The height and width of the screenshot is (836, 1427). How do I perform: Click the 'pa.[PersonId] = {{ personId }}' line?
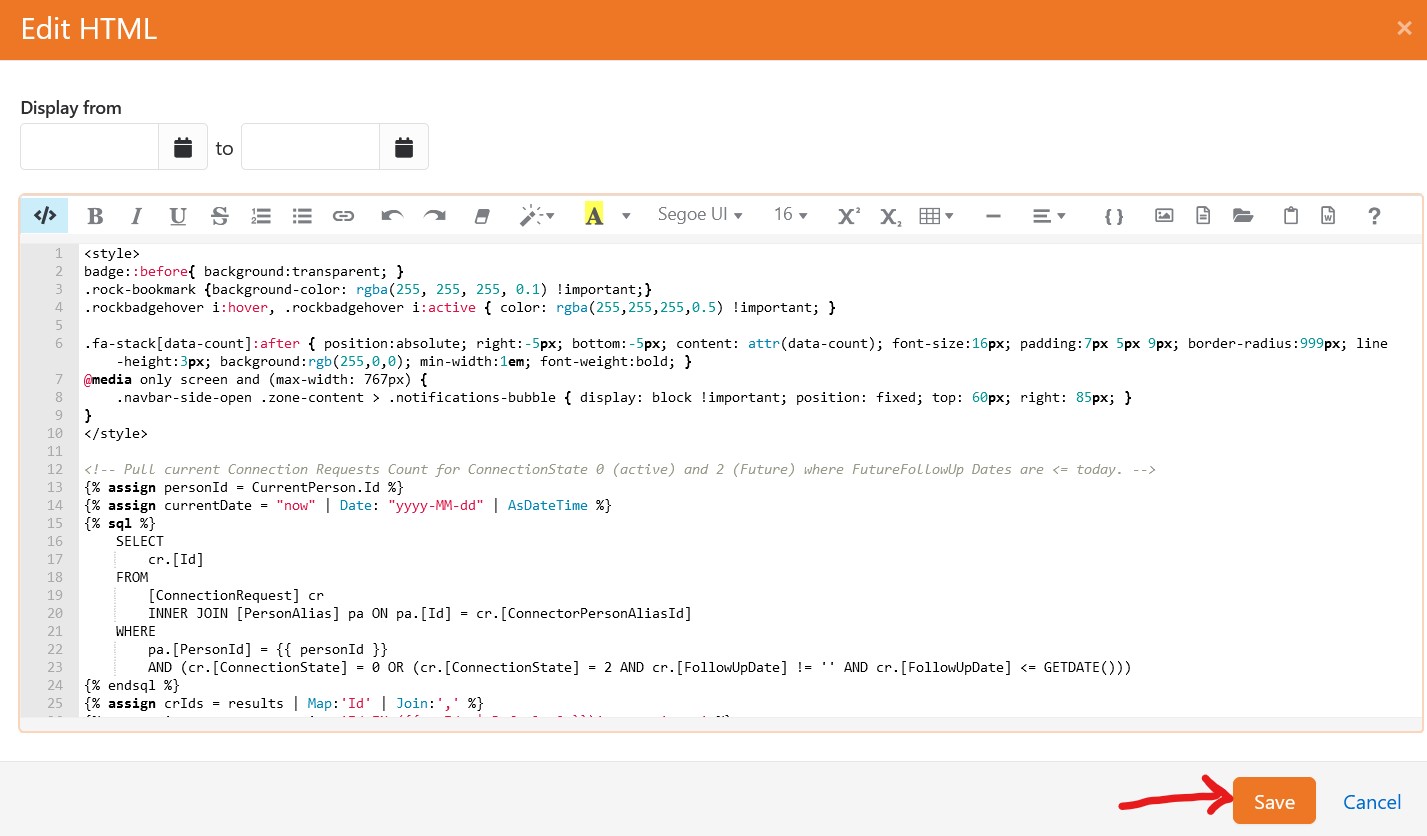[x=268, y=649]
